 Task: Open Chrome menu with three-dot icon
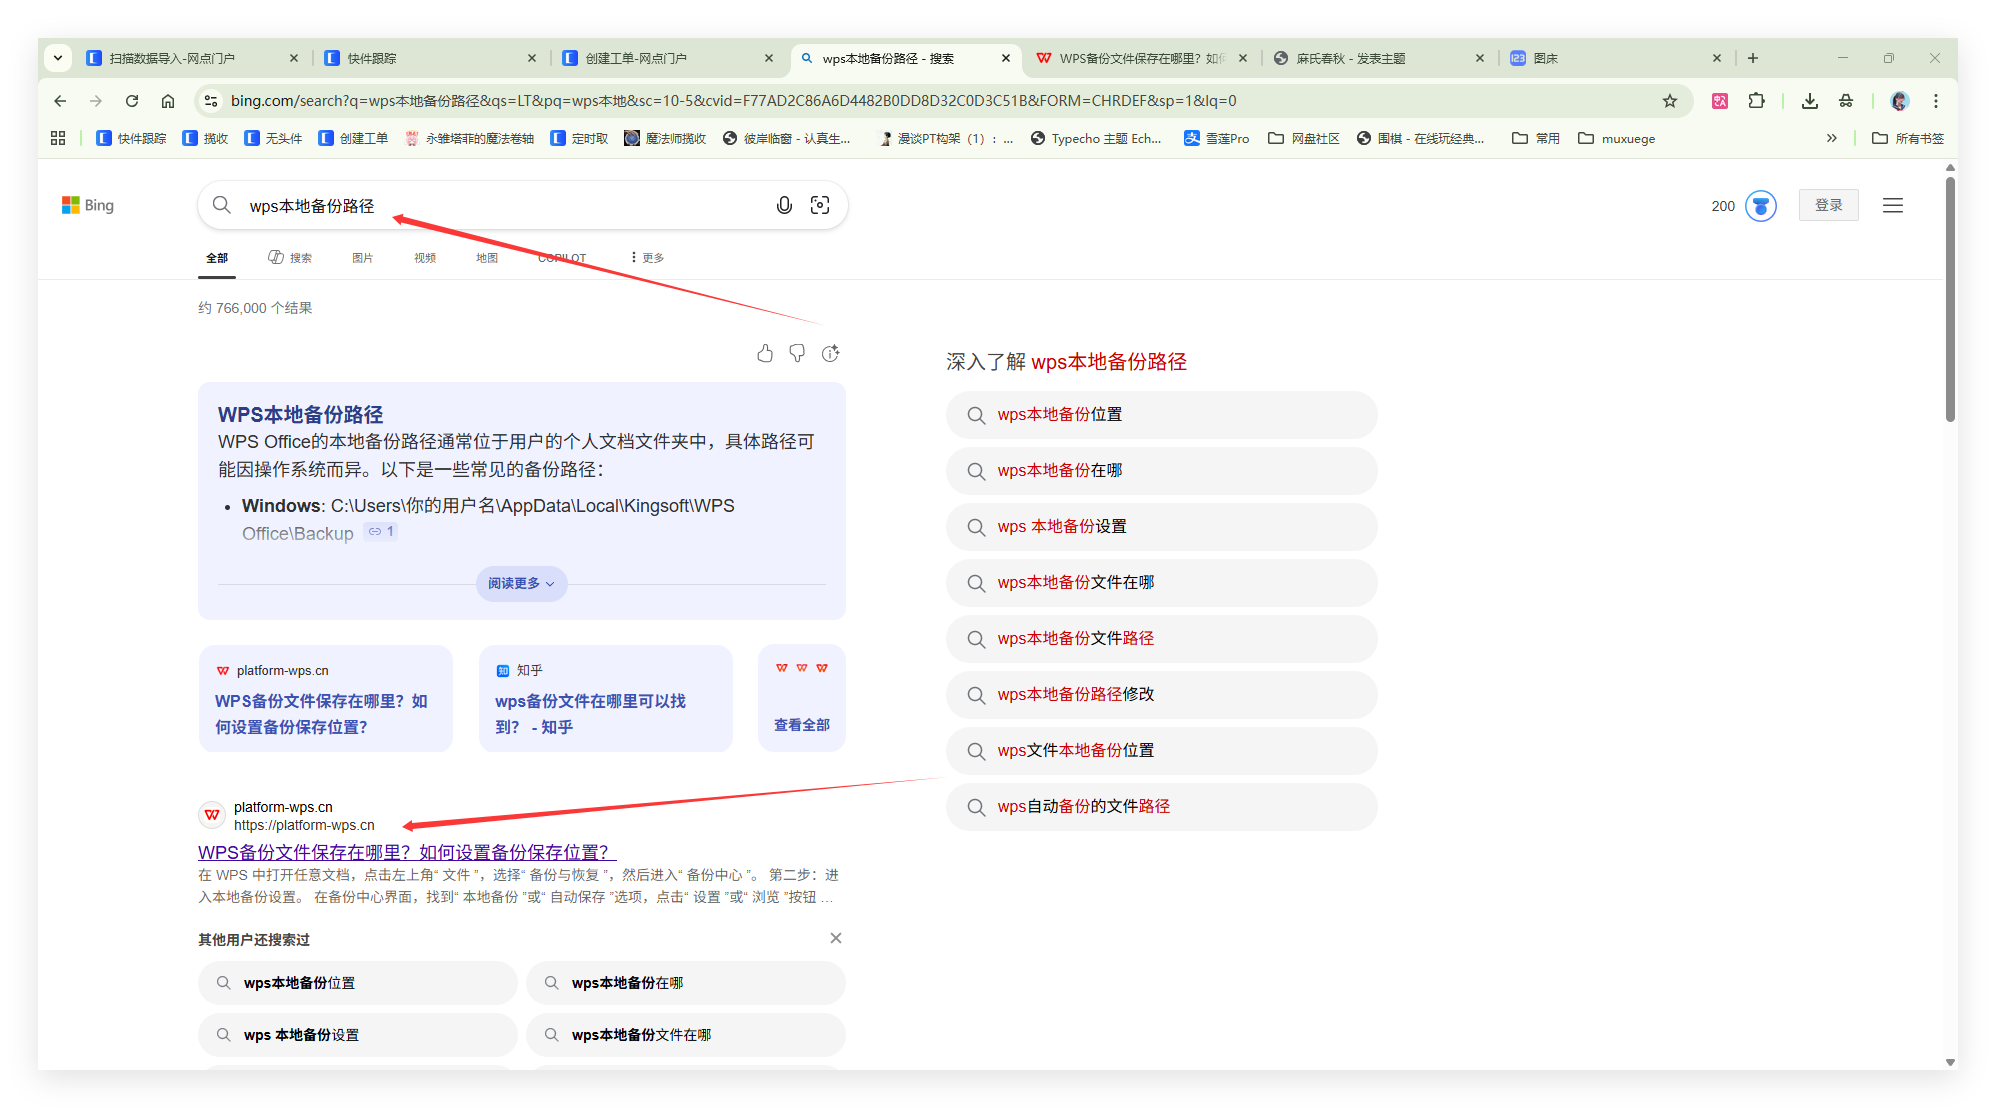1936,101
